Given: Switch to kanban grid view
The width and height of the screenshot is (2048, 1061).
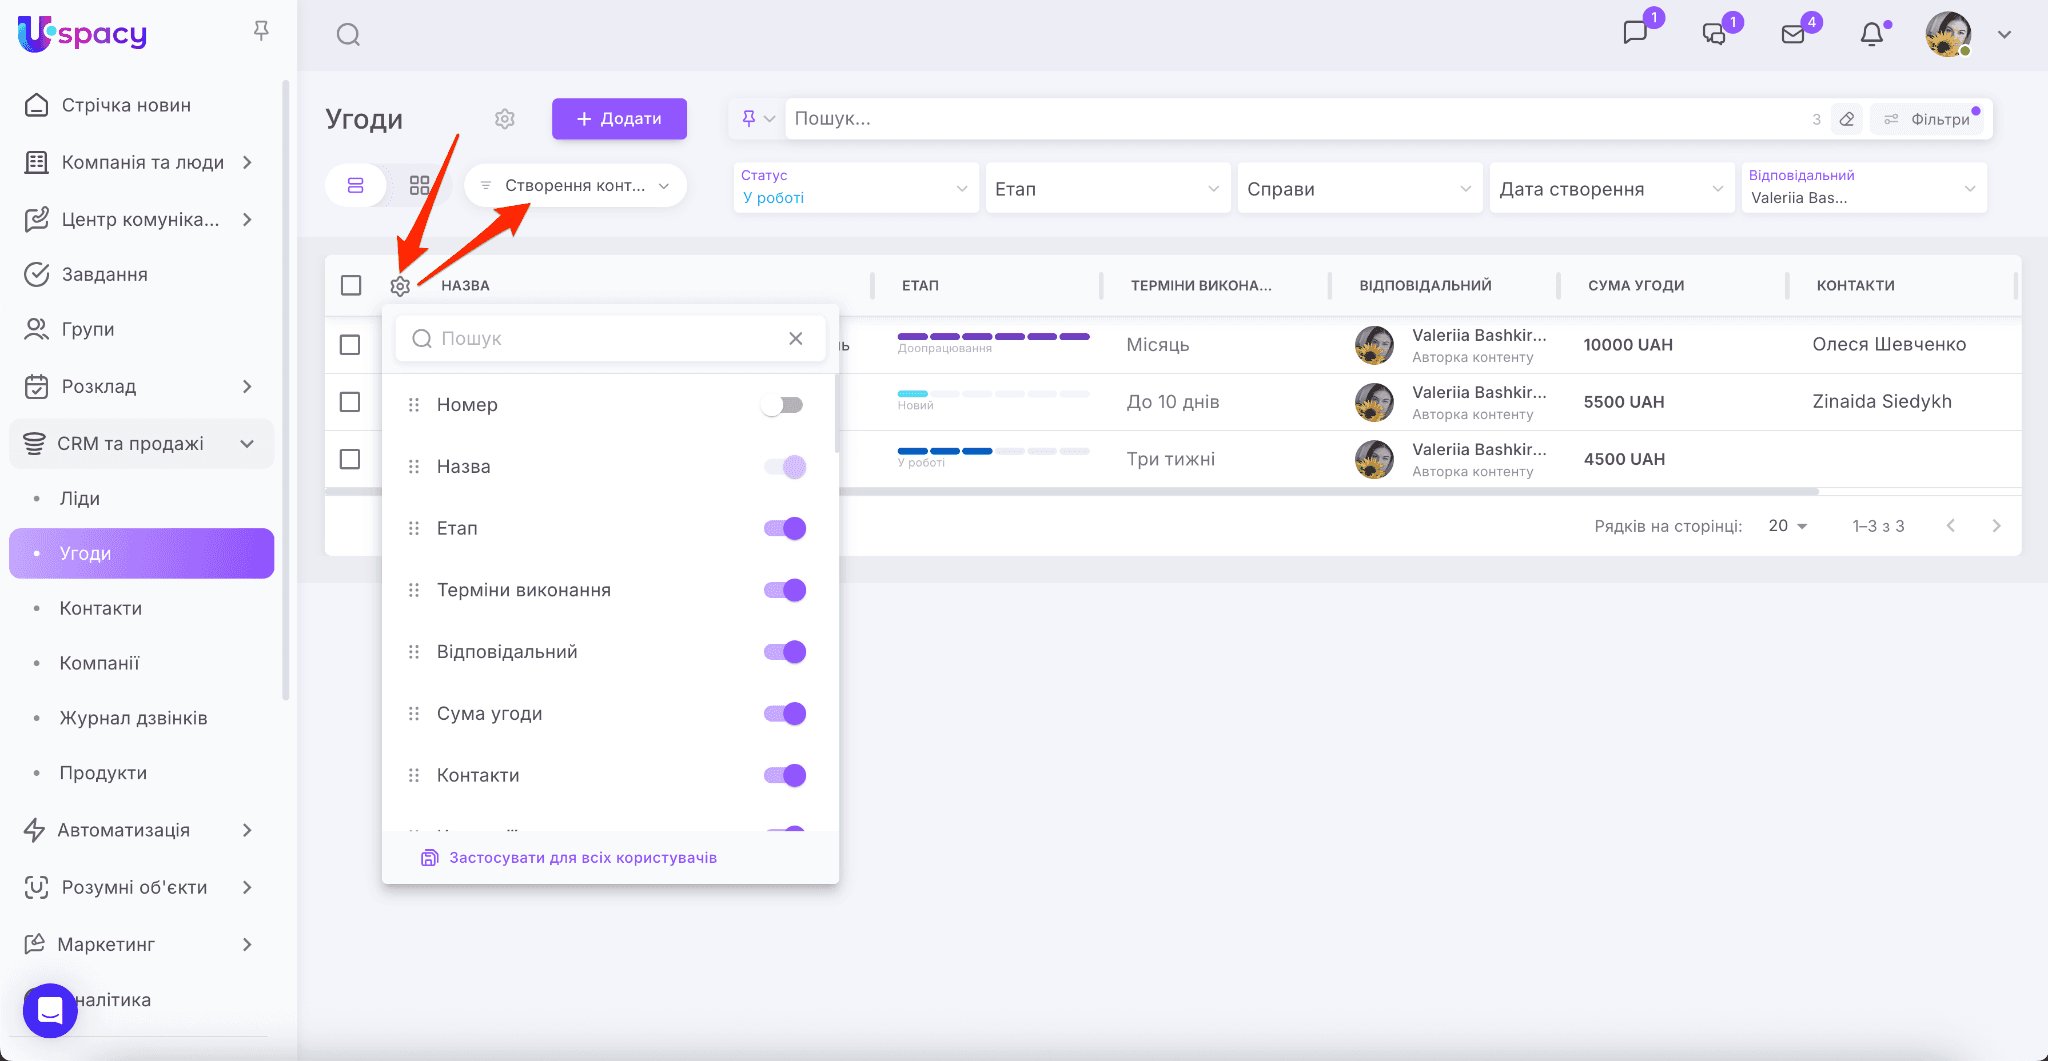Looking at the screenshot, I should (419, 186).
